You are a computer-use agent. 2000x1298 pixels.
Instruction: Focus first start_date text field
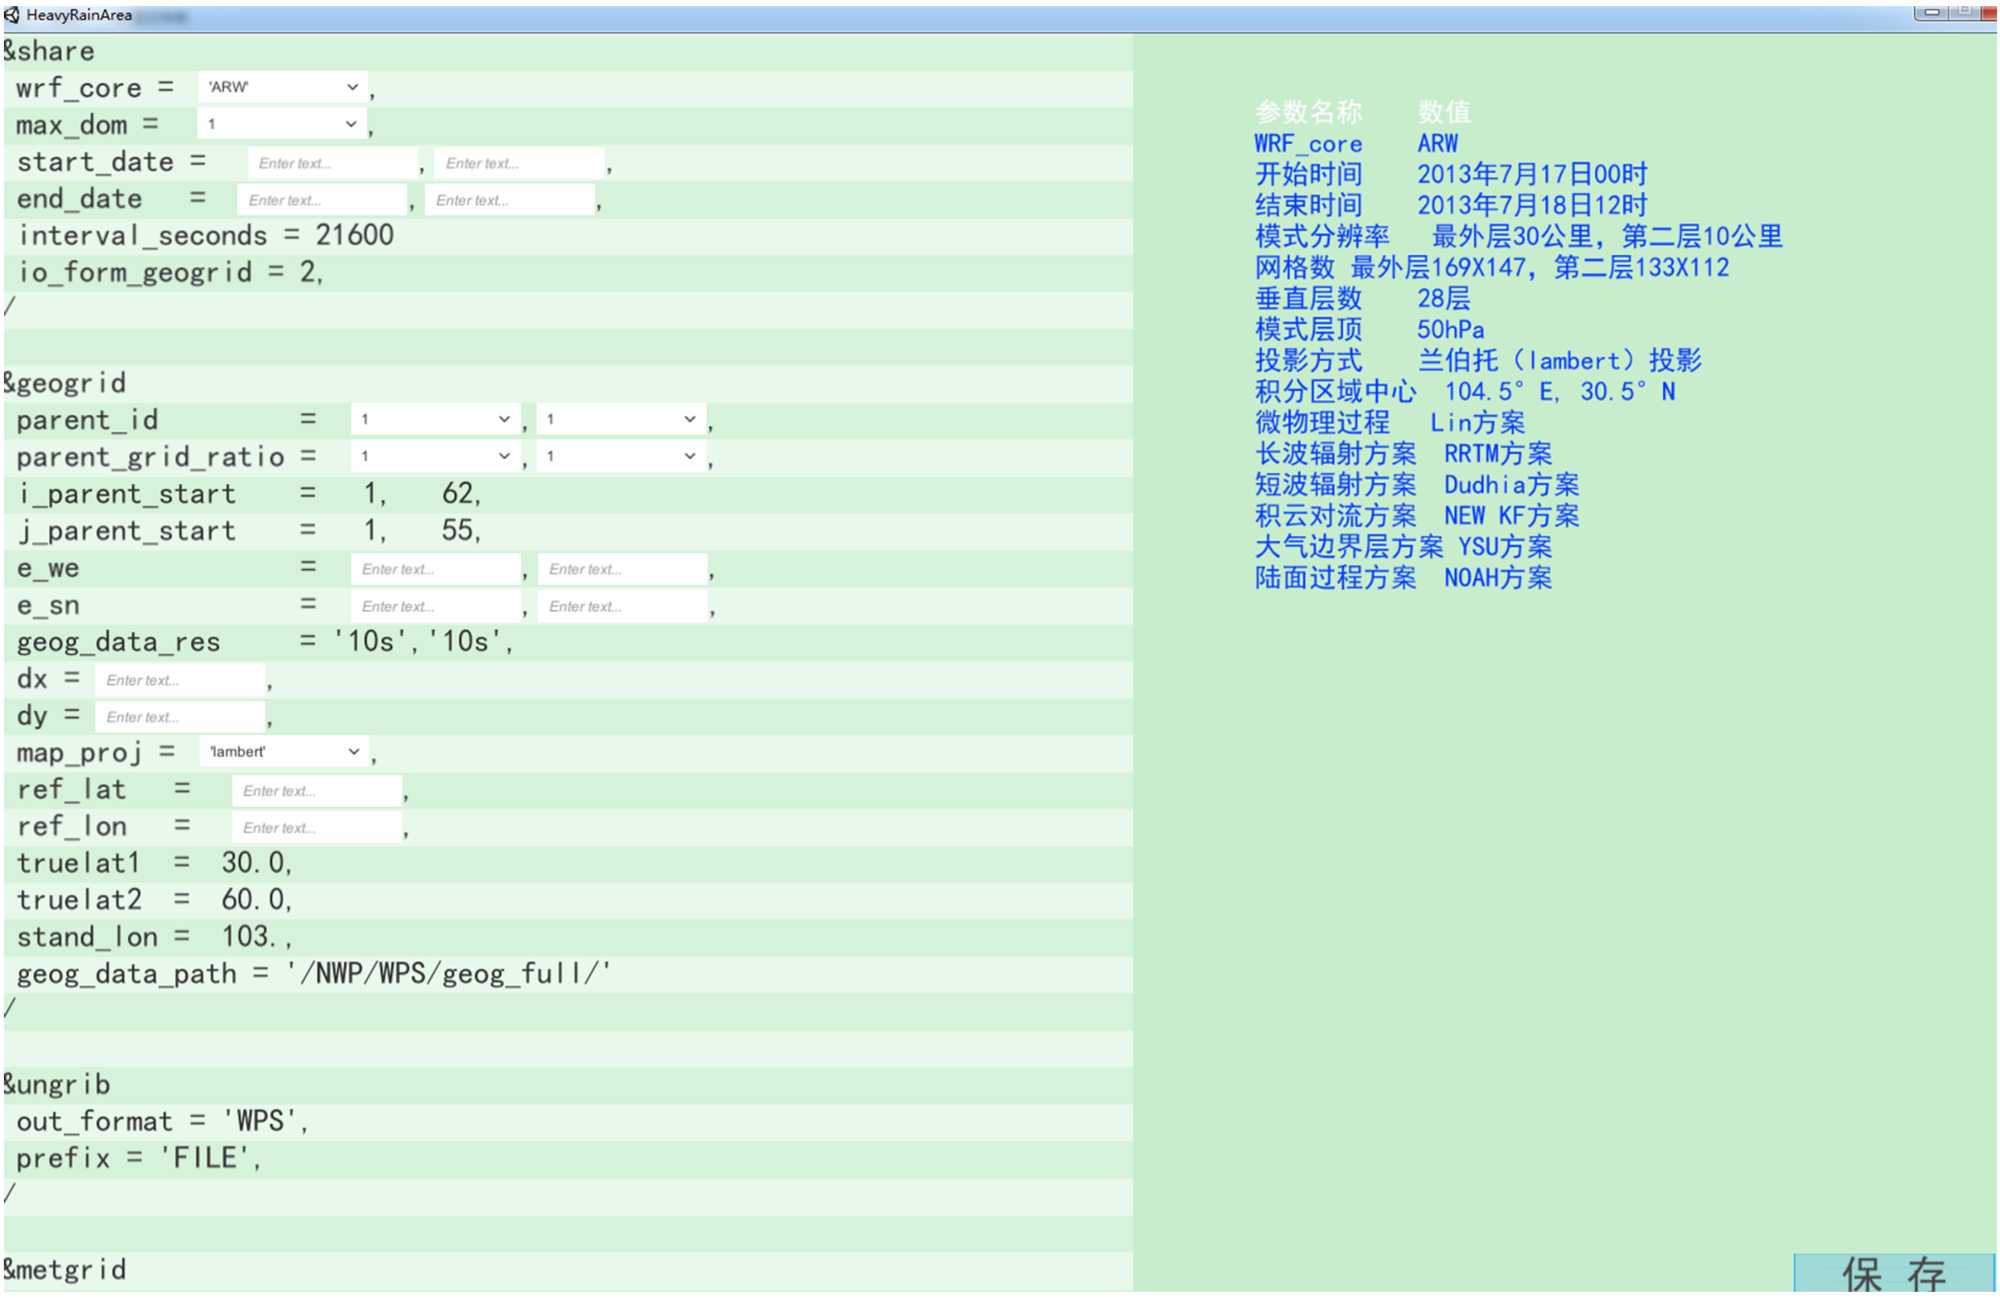[x=332, y=163]
